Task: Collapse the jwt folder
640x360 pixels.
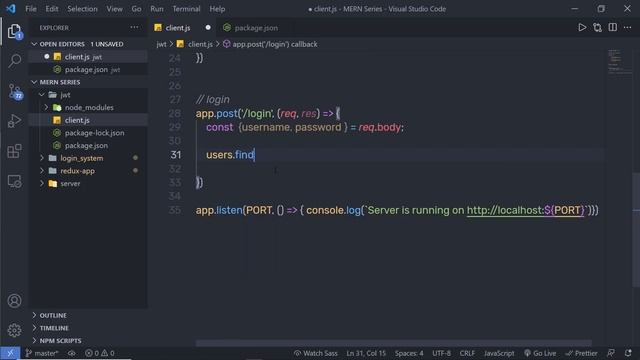Action: [42, 95]
